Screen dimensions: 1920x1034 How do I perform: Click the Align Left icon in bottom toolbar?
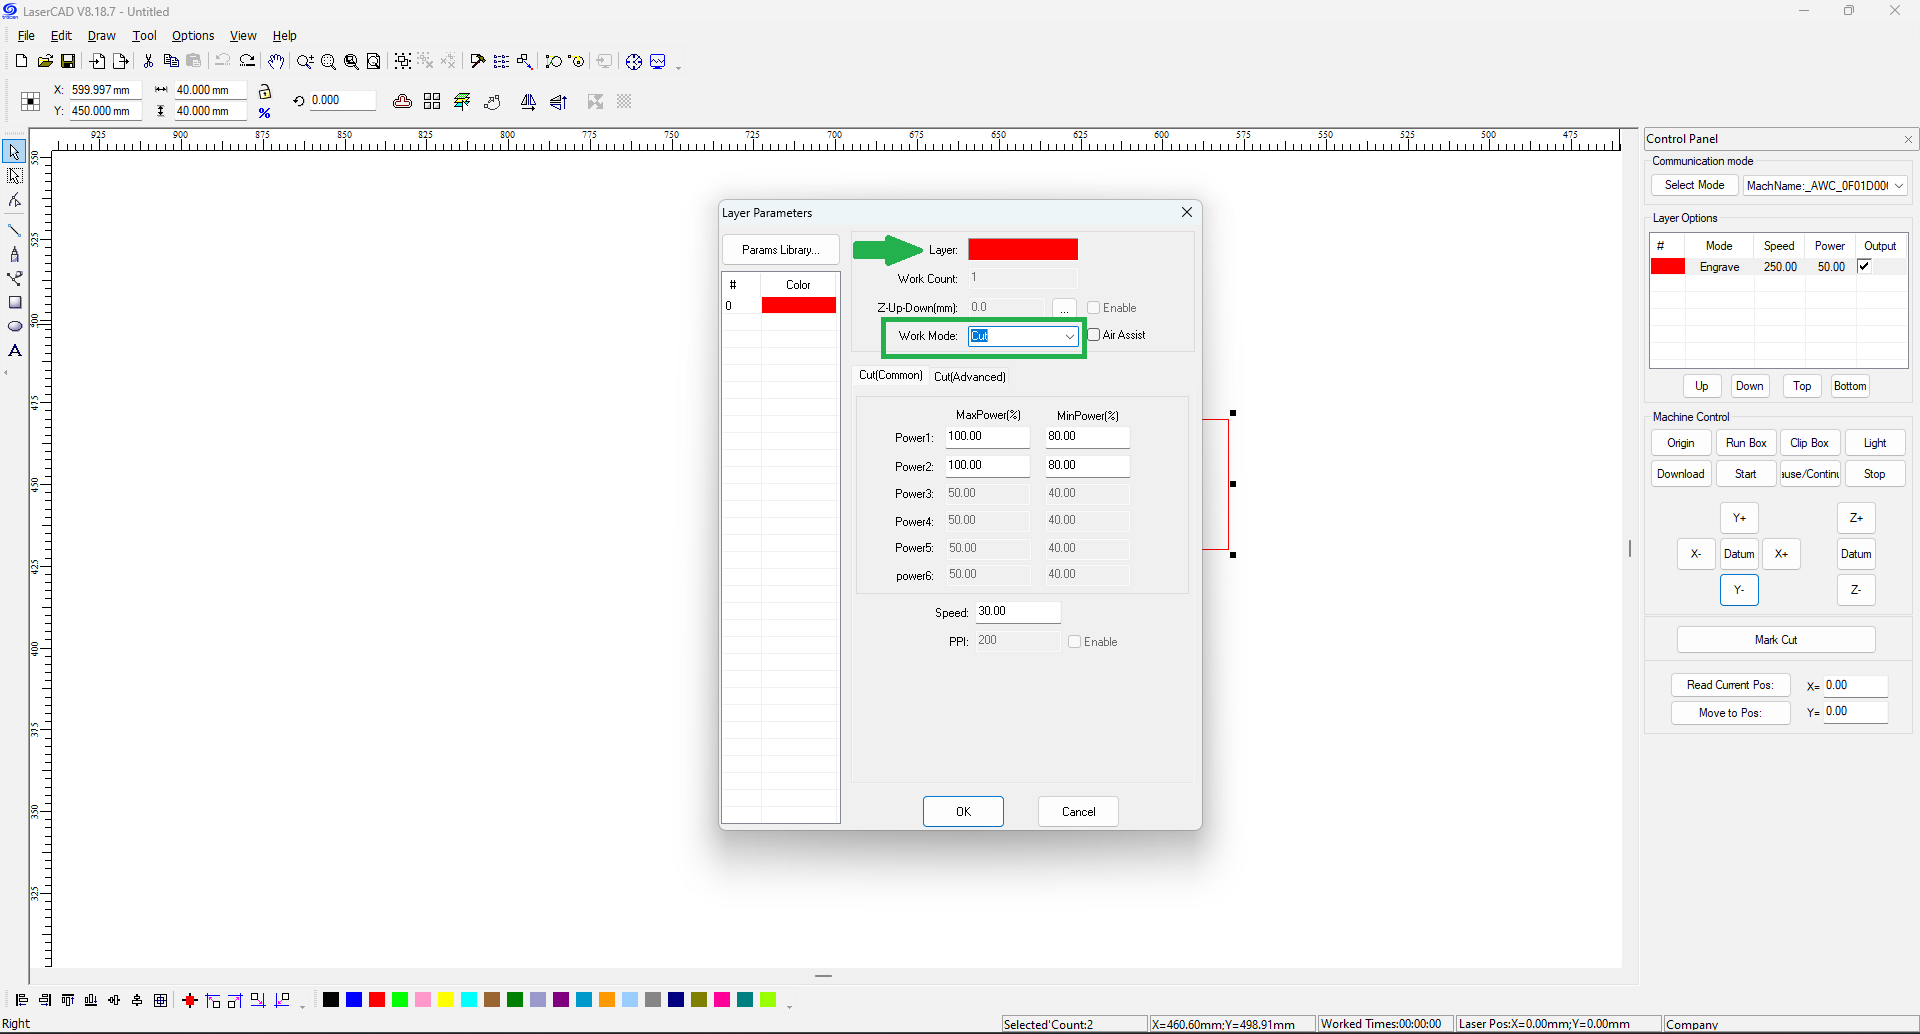pyautogui.click(x=22, y=1000)
